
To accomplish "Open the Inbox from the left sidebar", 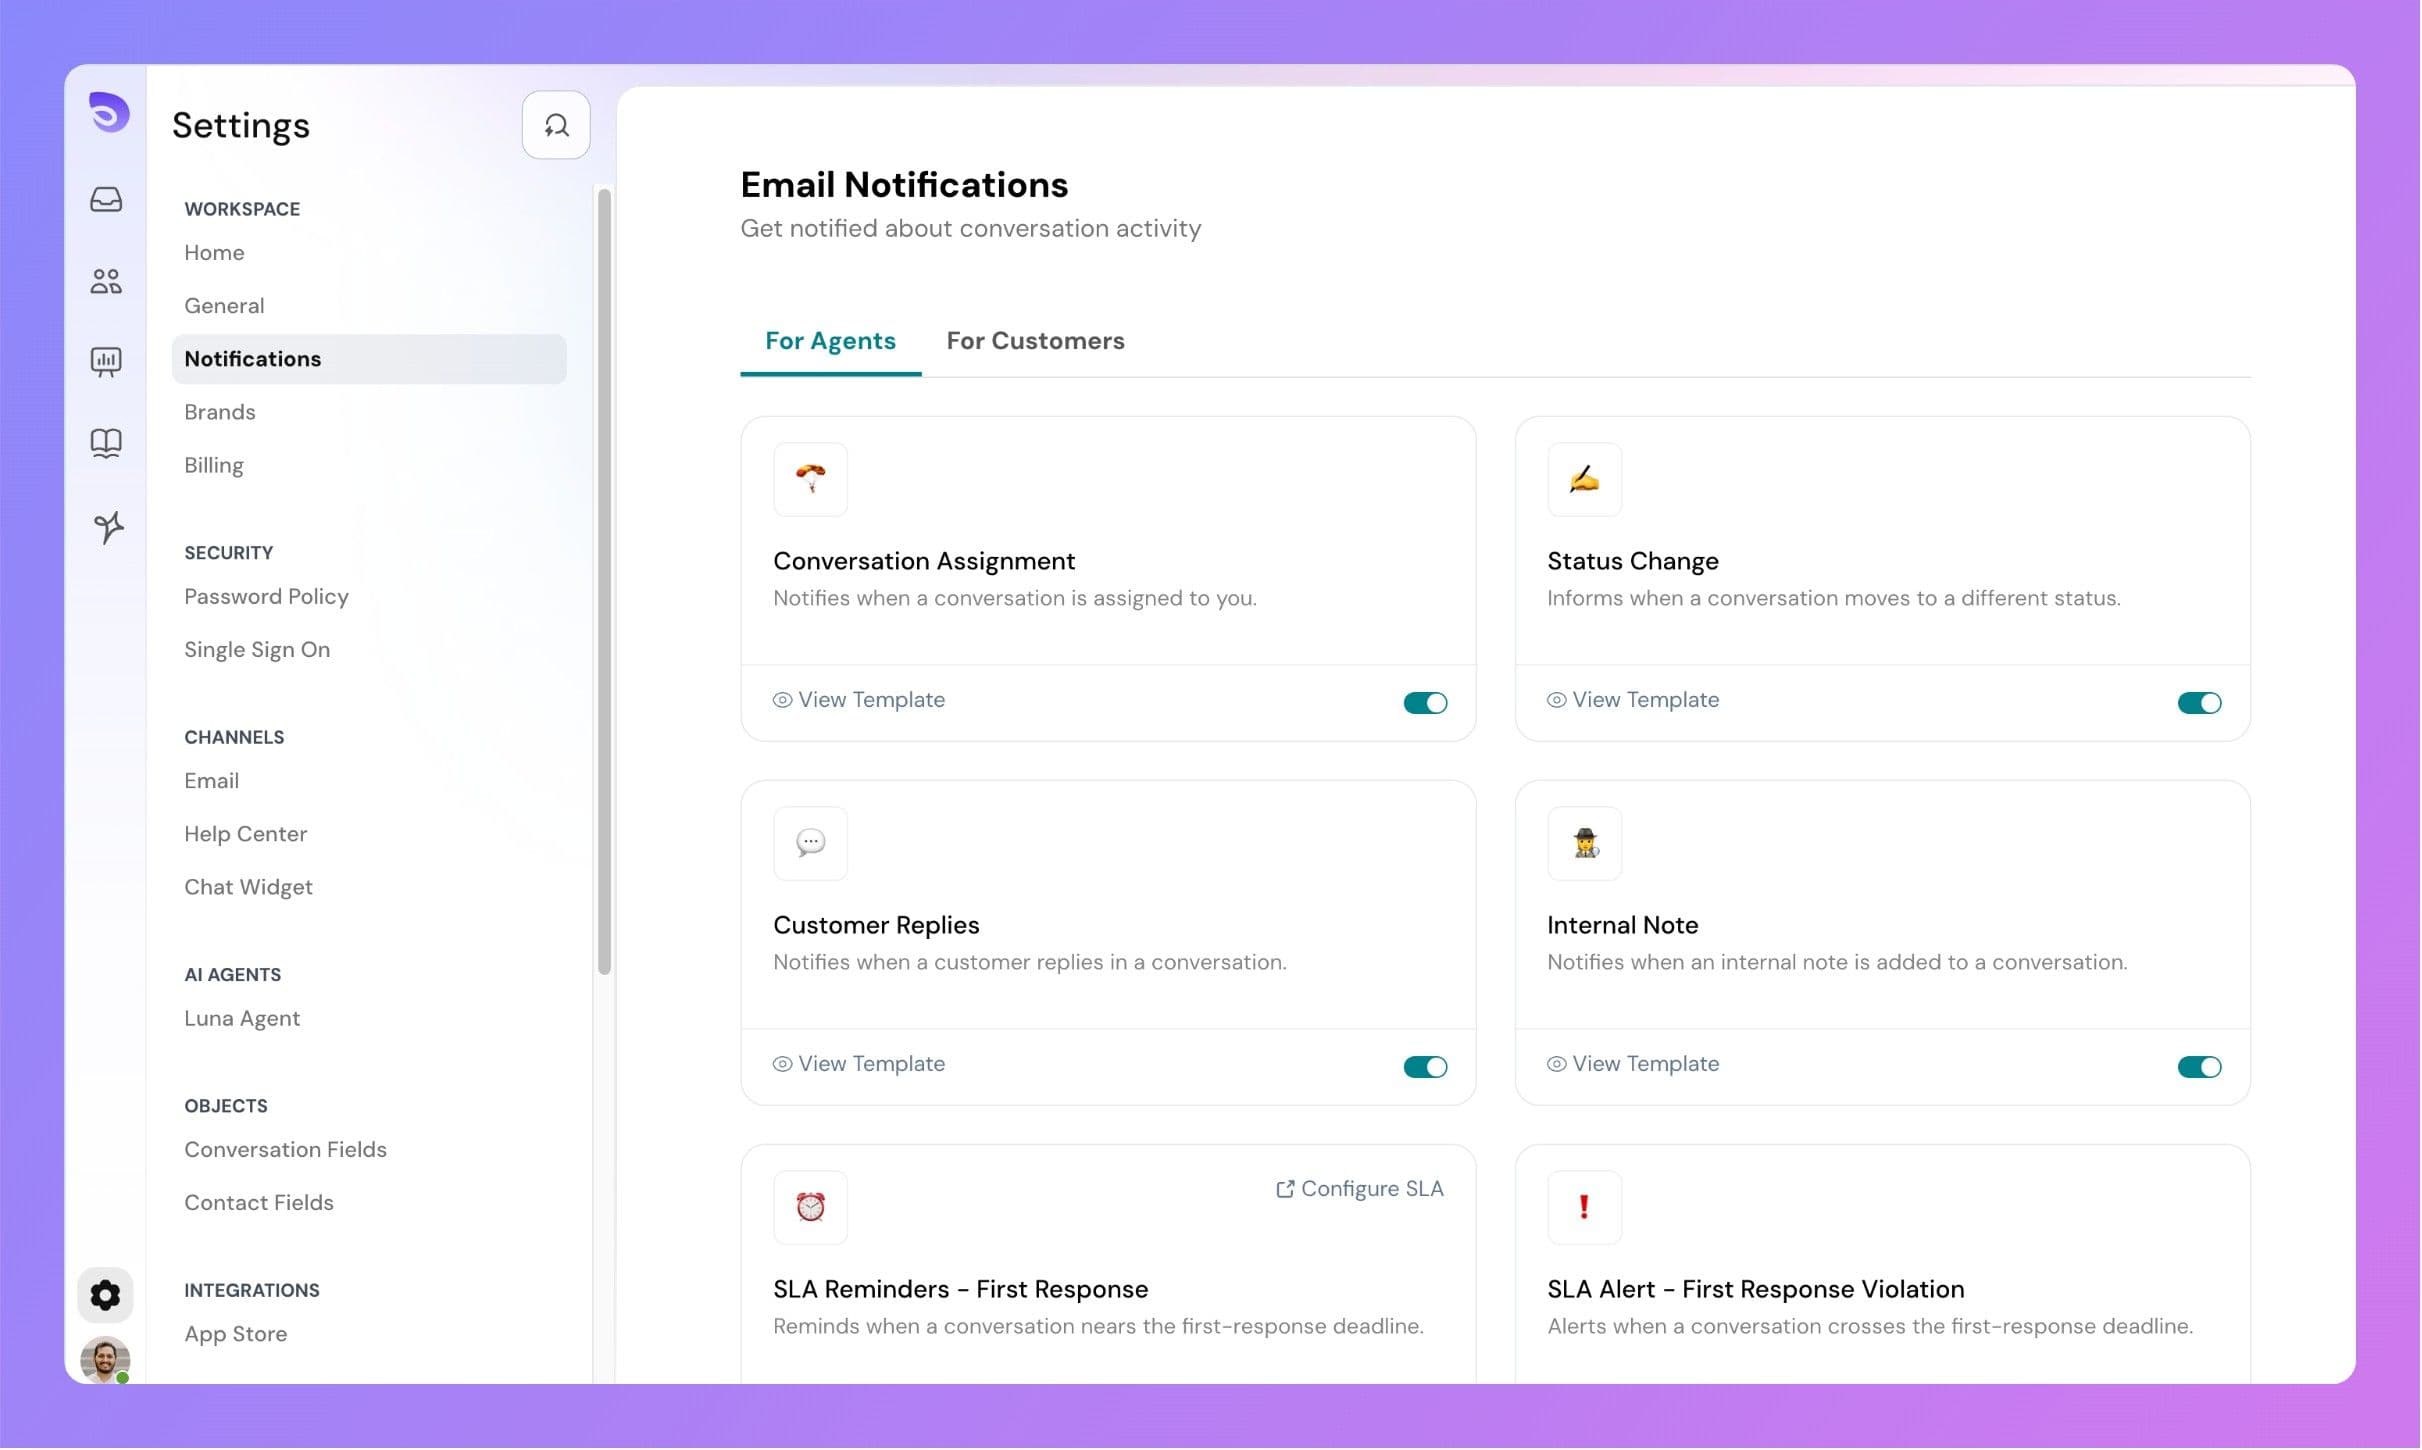I will tap(105, 199).
